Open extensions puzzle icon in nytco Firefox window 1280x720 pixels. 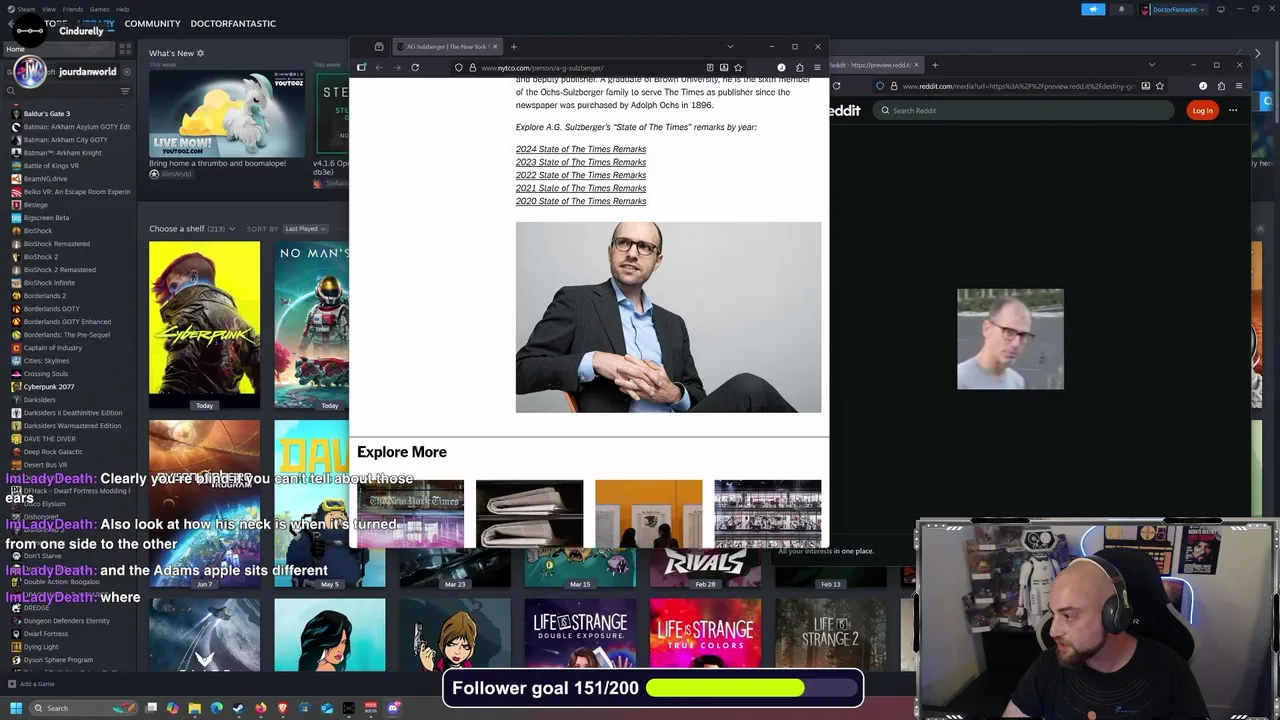point(799,67)
